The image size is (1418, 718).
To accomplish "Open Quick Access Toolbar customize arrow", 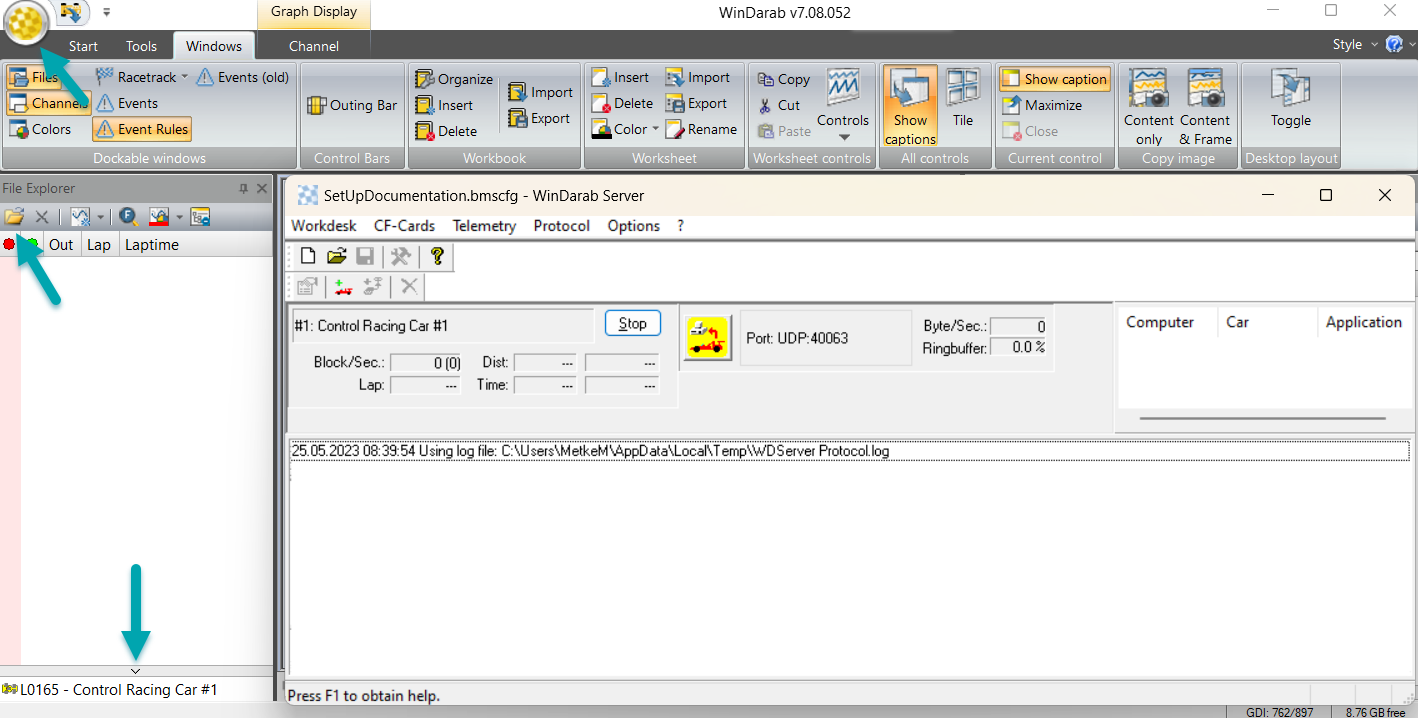I will point(107,13).
